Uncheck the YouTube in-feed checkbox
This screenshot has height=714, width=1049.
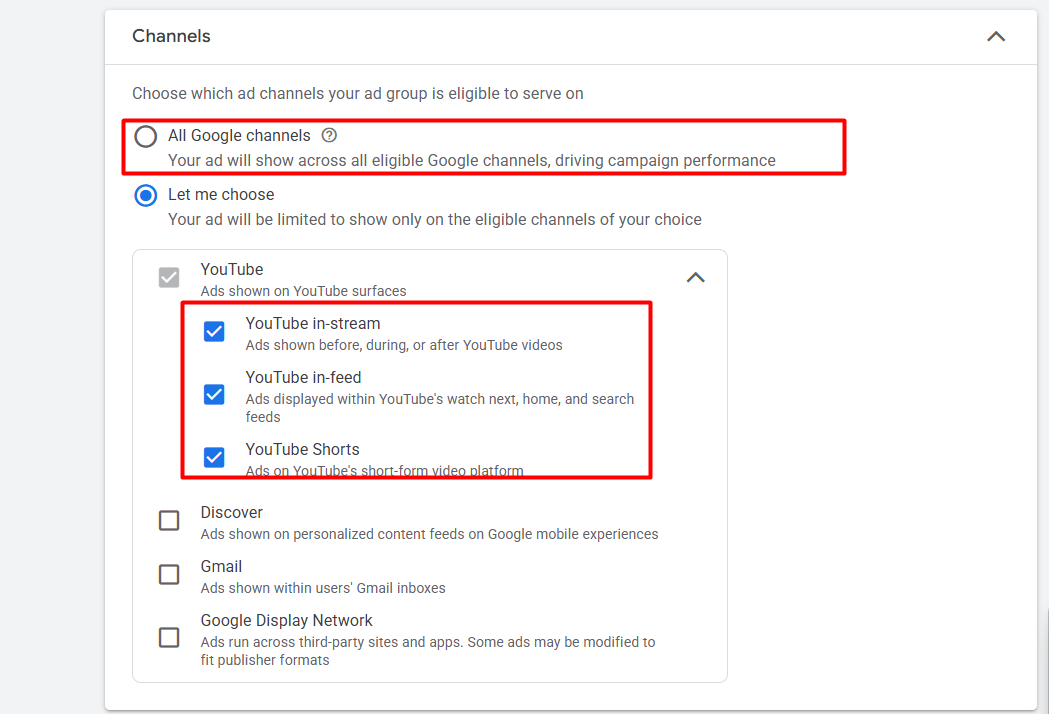tap(214, 395)
